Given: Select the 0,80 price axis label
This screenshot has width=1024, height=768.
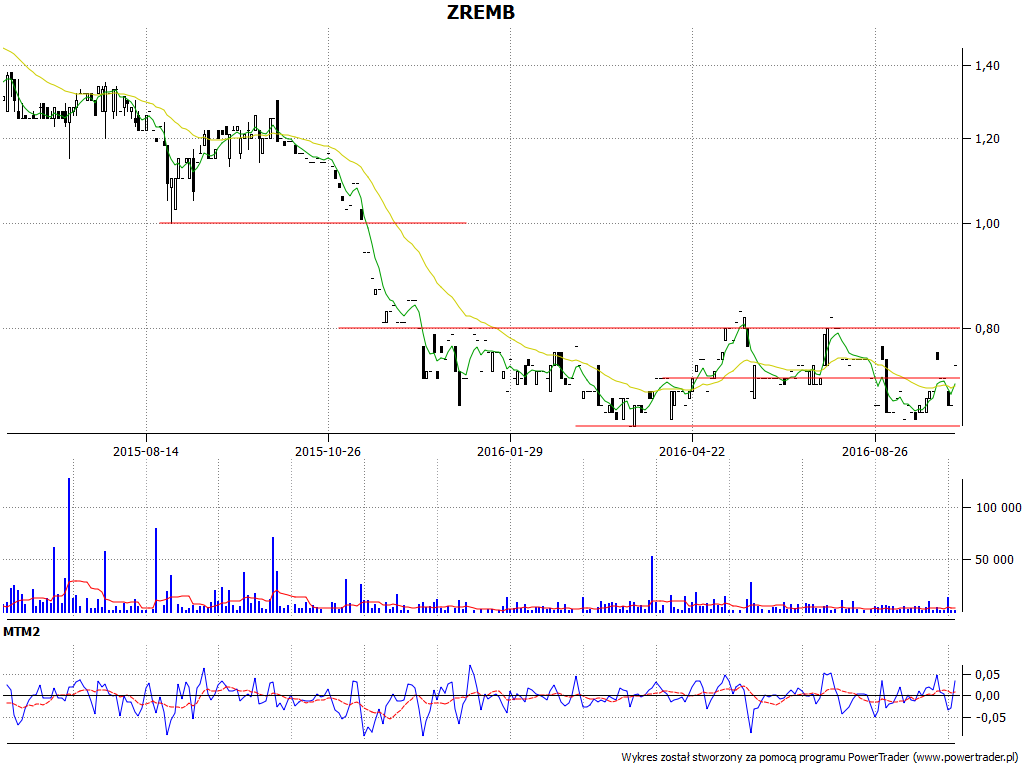Looking at the screenshot, I should [987, 328].
